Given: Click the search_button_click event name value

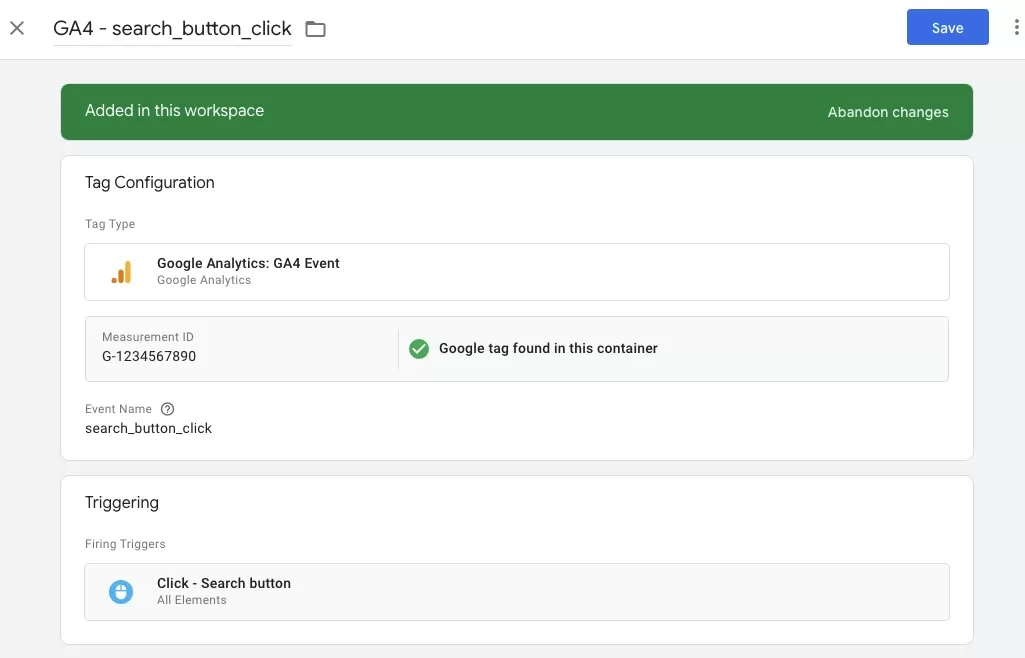Looking at the screenshot, I should point(149,428).
